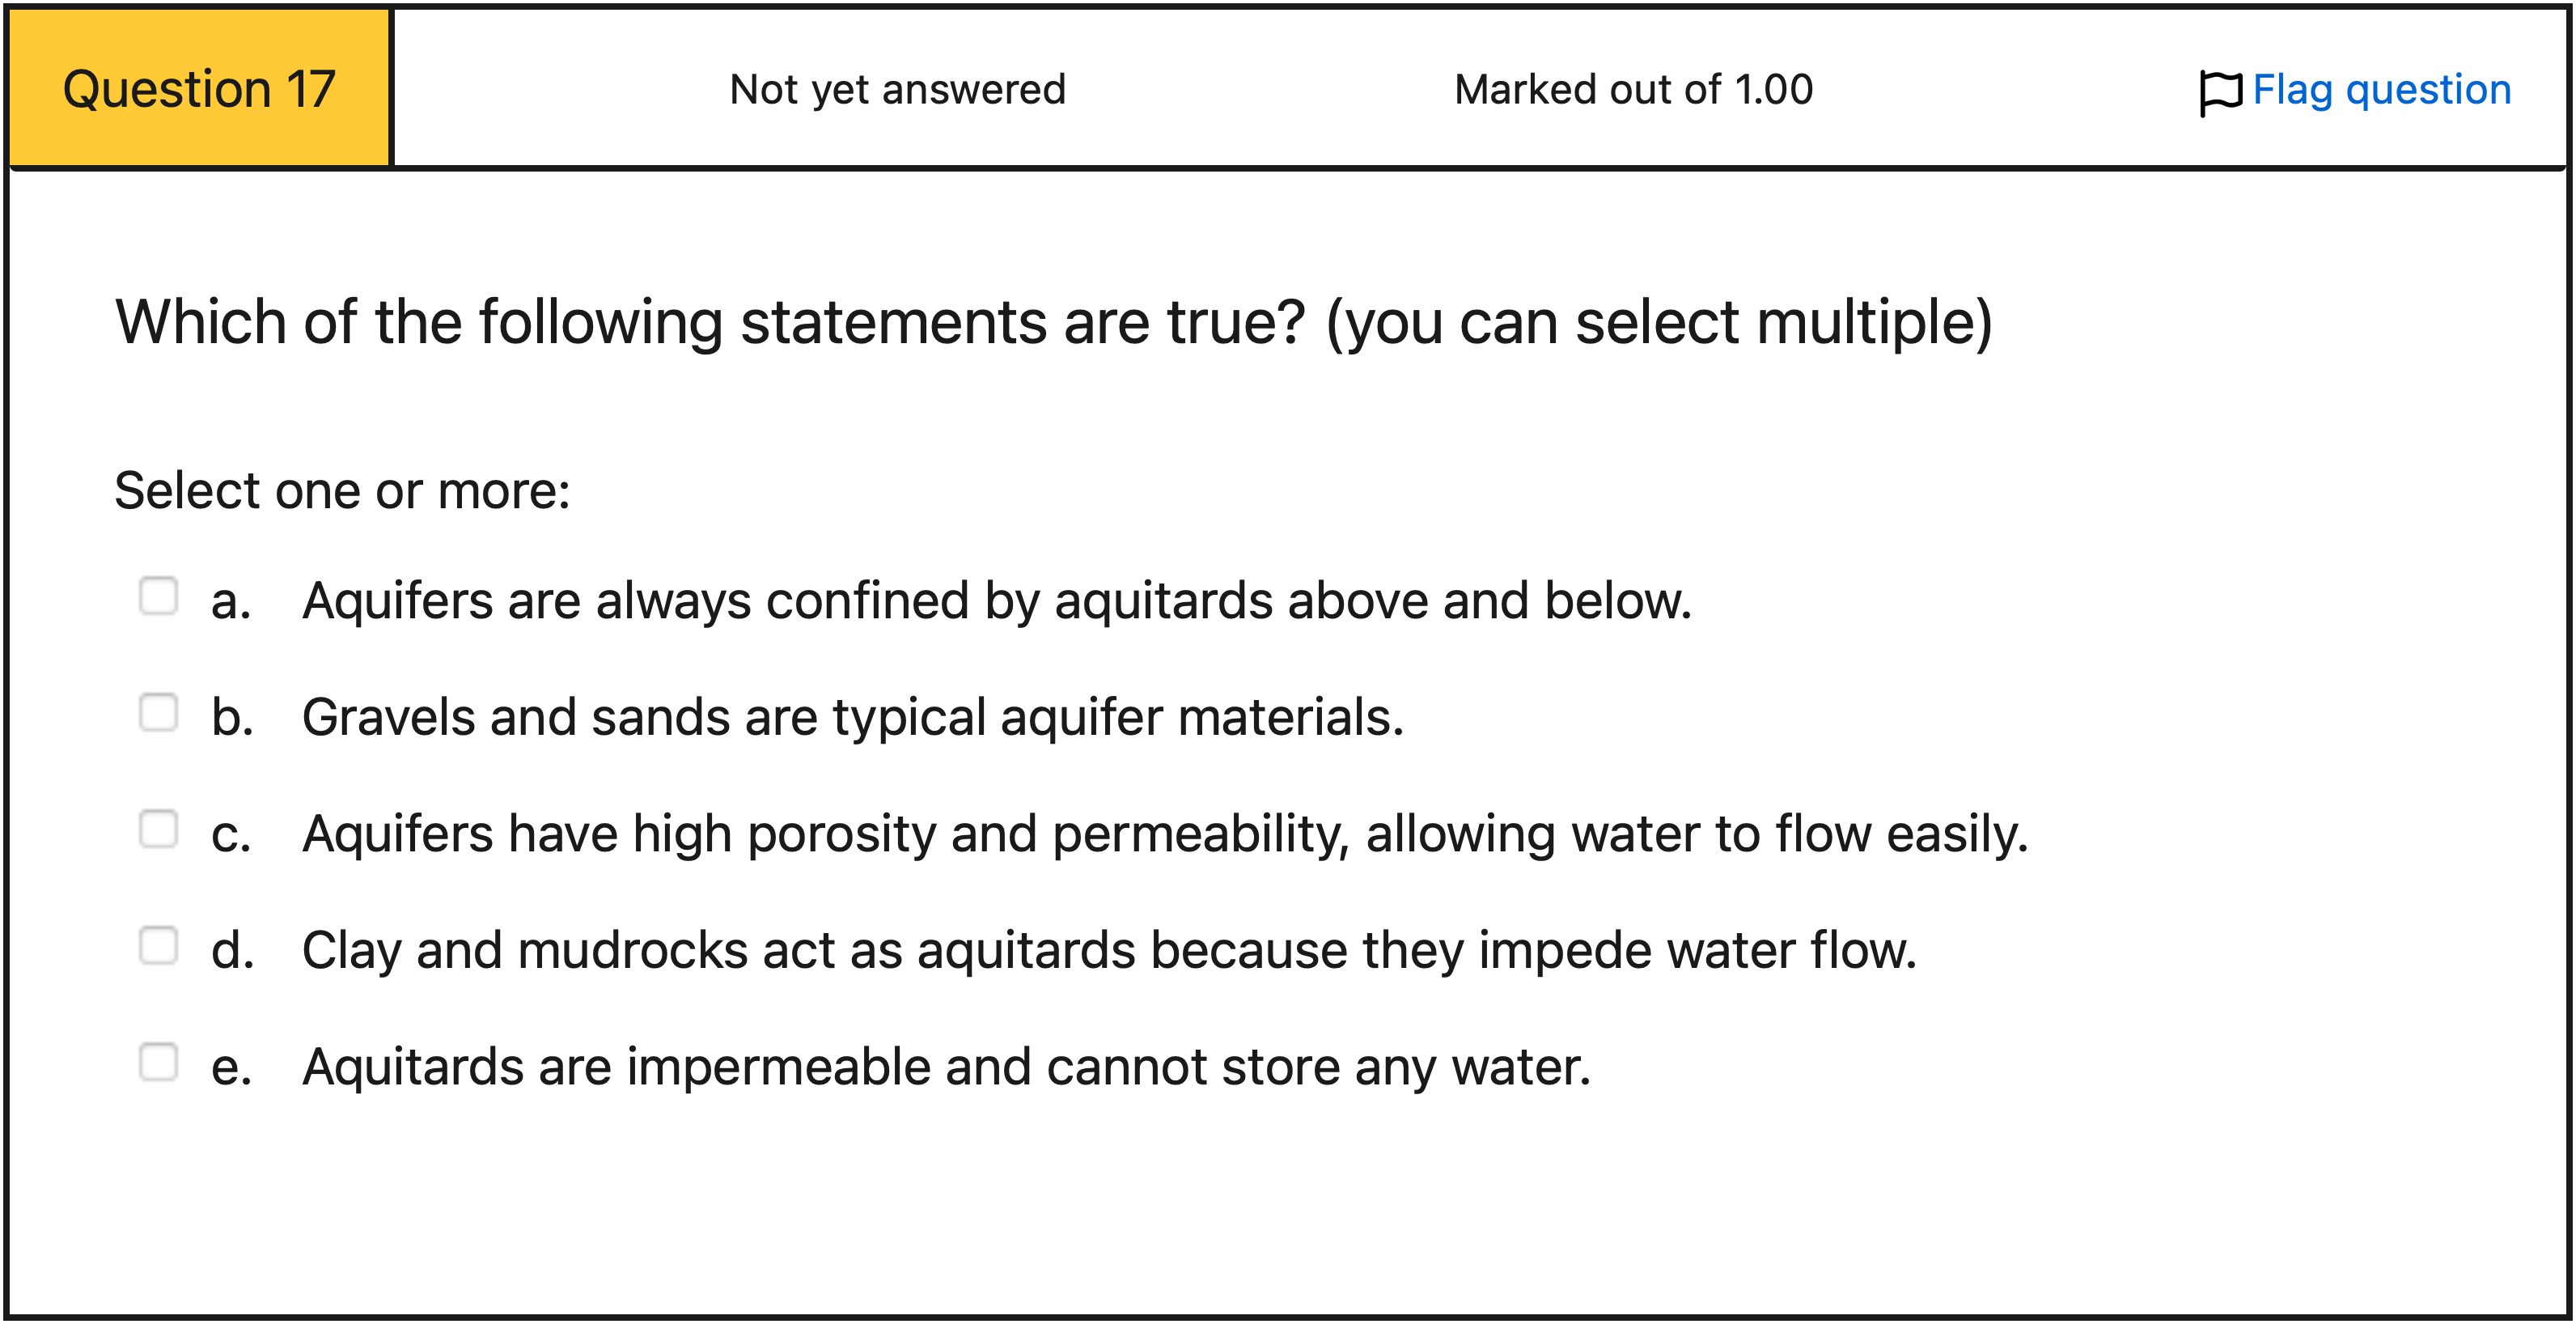Click the 'Which of the following statements' question text
Viewport: 2576px width, 1324px height.
click(x=1053, y=323)
